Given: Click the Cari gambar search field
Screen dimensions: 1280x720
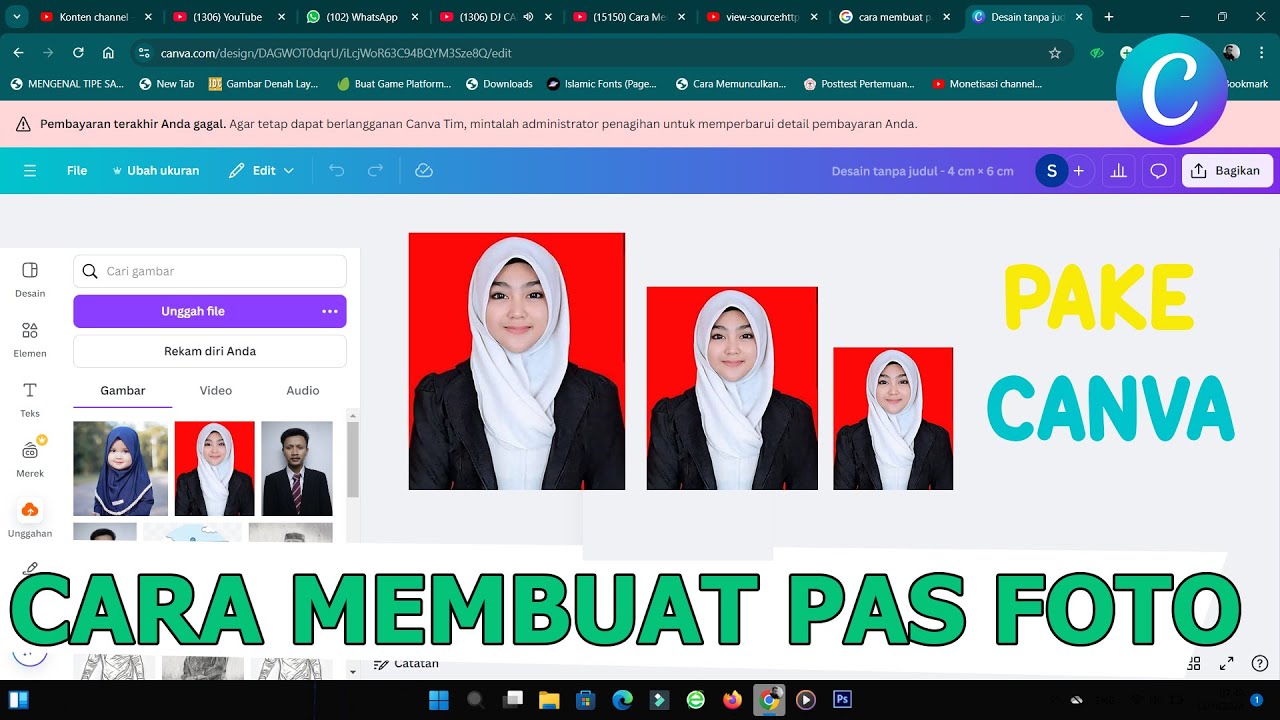Looking at the screenshot, I should (210, 271).
